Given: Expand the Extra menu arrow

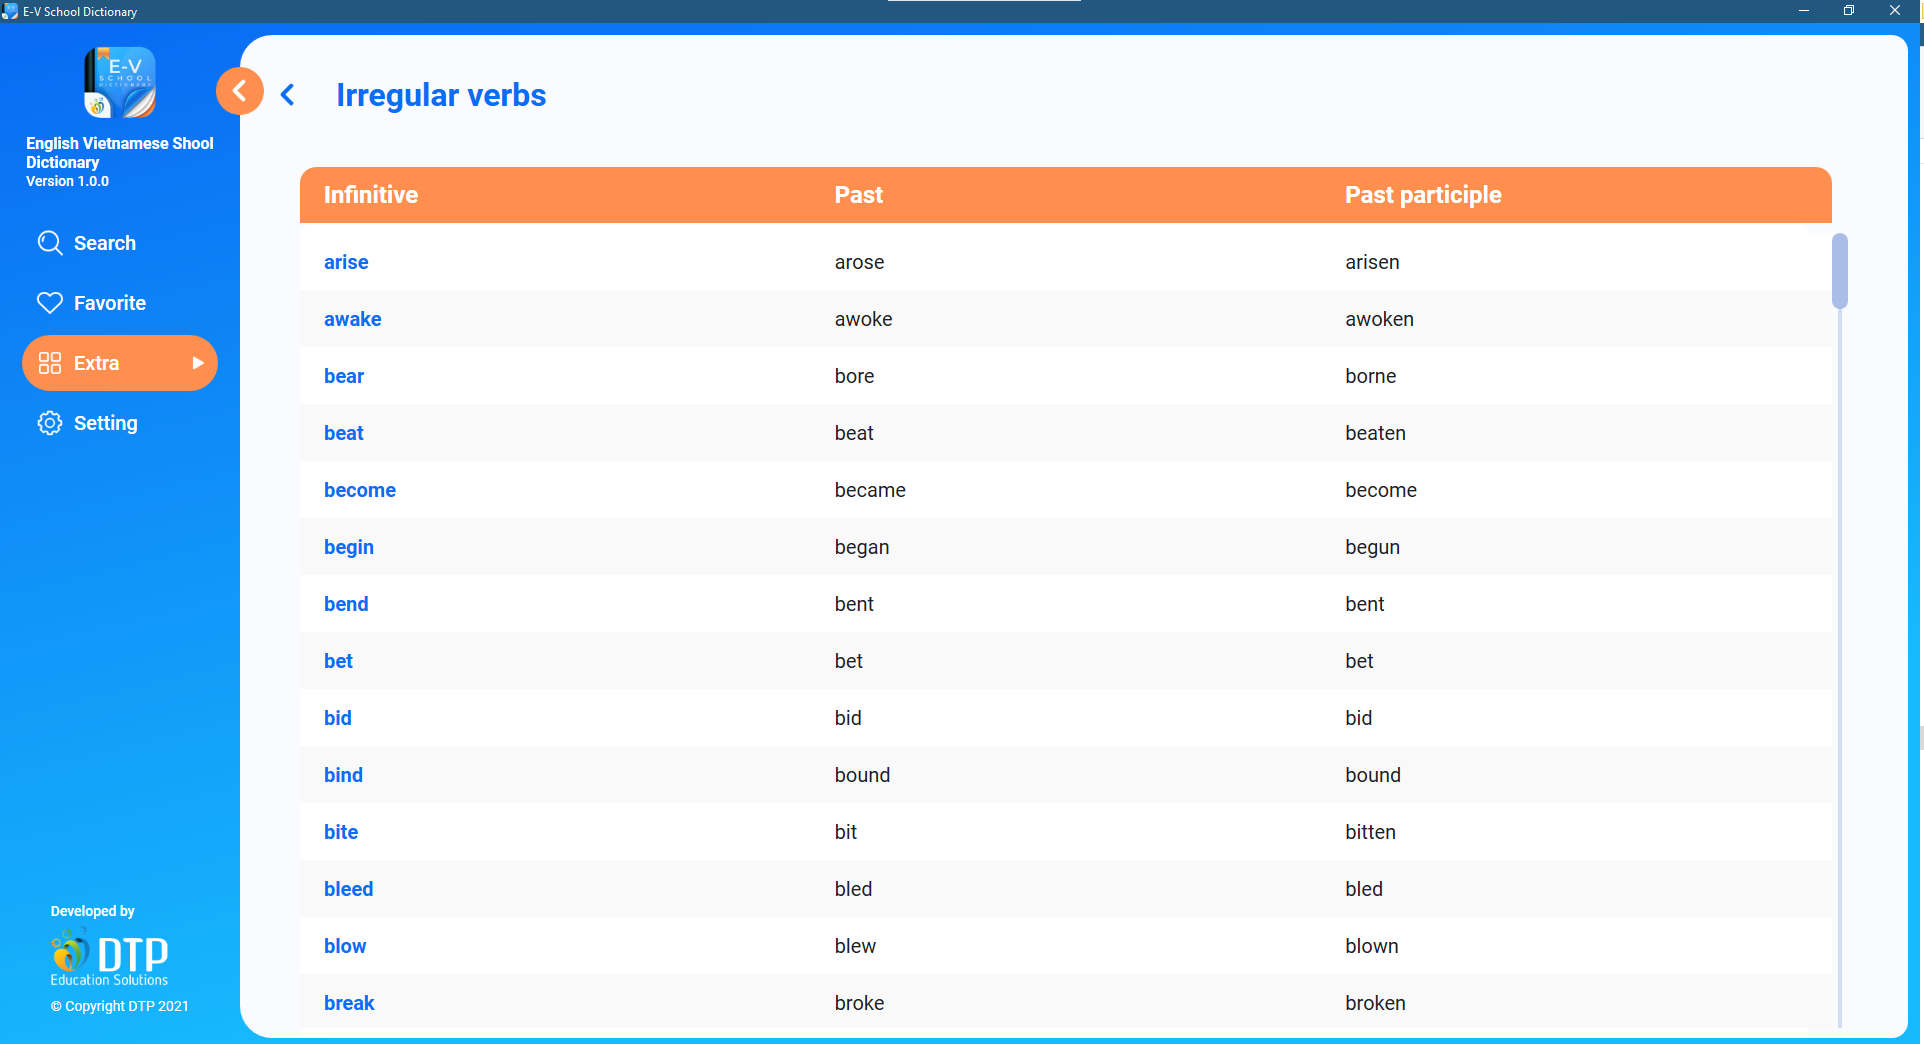Looking at the screenshot, I should 198,363.
